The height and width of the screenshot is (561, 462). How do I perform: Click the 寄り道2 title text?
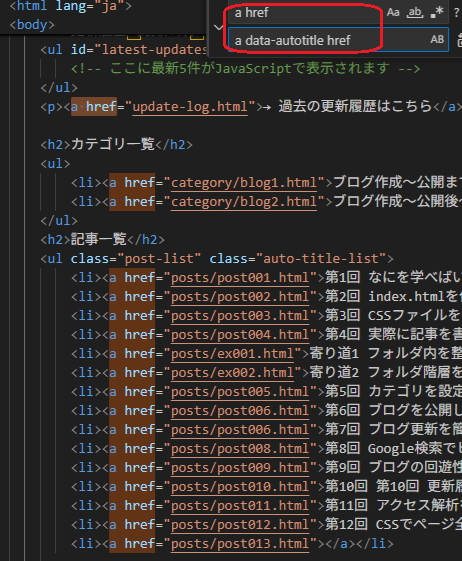pos(385,372)
